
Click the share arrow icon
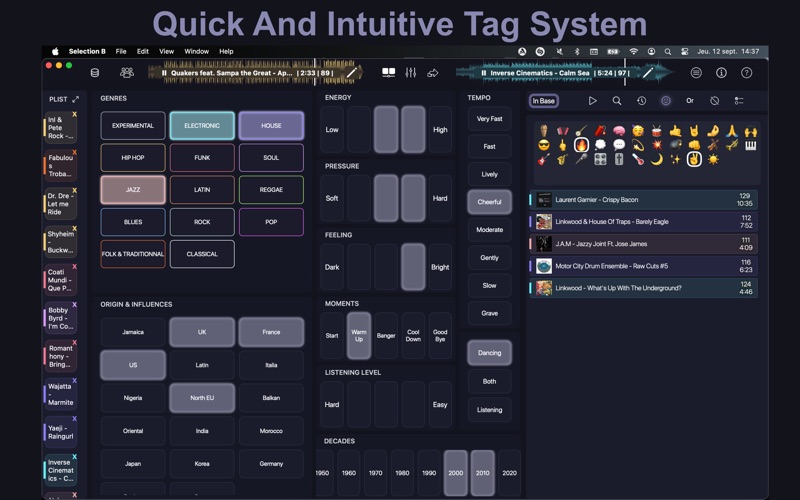(433, 73)
